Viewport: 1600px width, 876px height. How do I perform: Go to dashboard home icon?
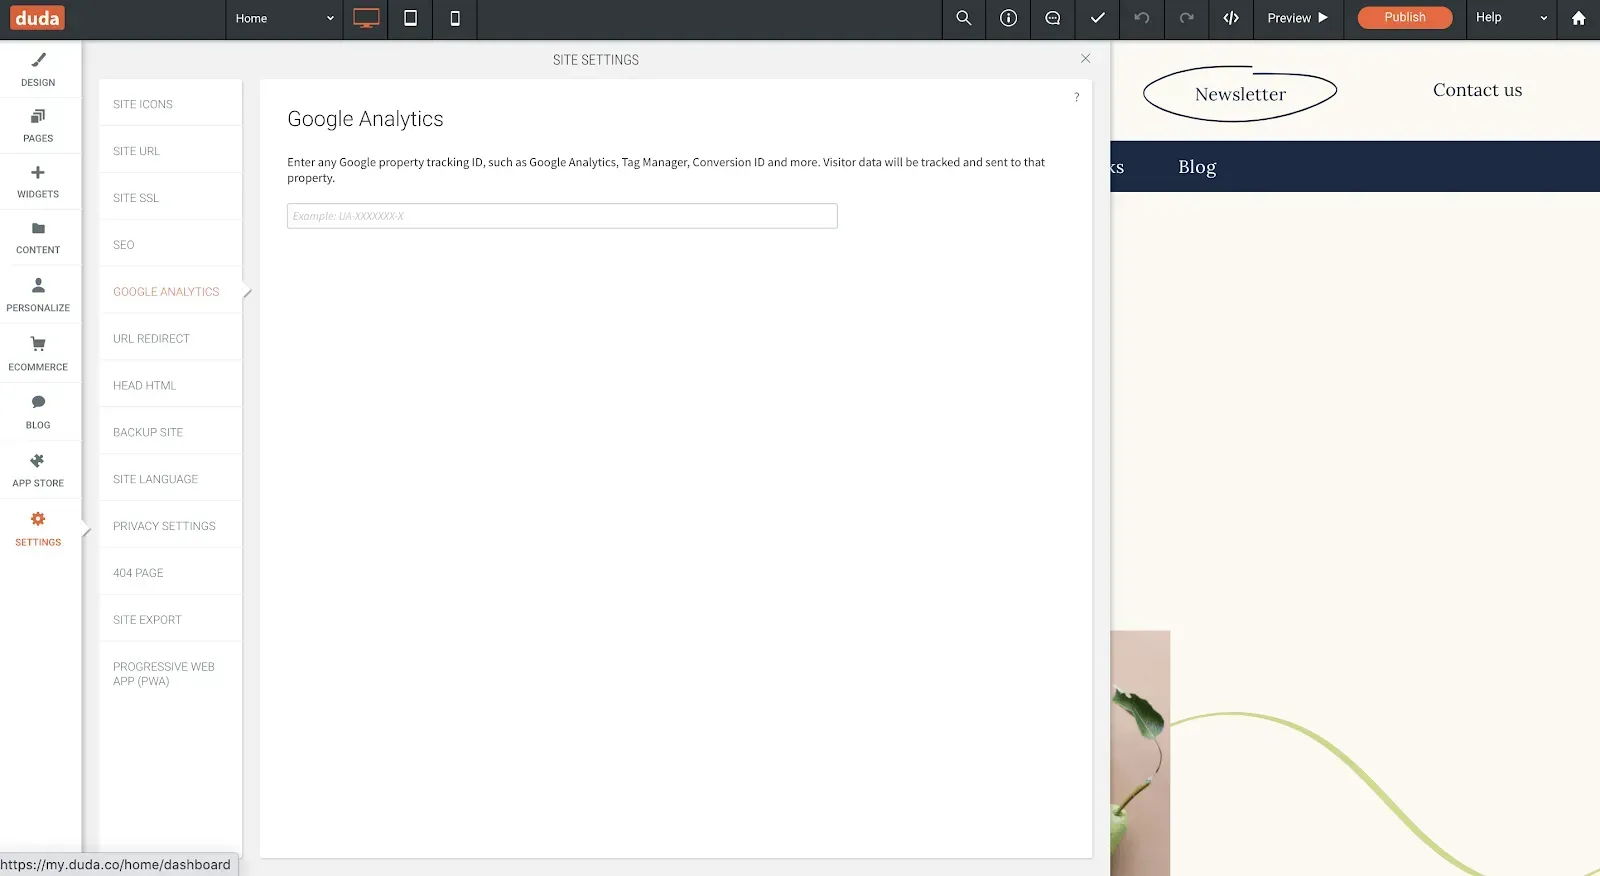[x=1578, y=18]
